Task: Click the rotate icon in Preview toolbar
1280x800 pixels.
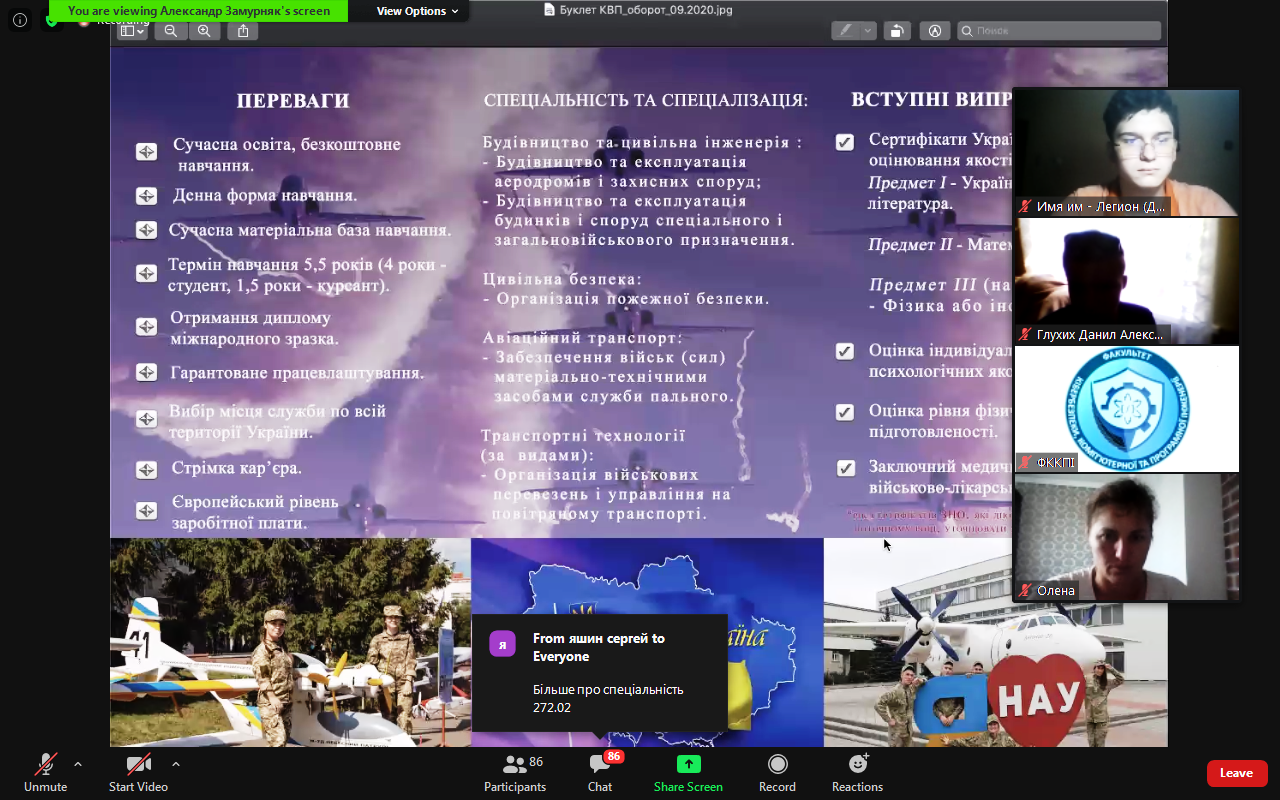Action: 897,31
